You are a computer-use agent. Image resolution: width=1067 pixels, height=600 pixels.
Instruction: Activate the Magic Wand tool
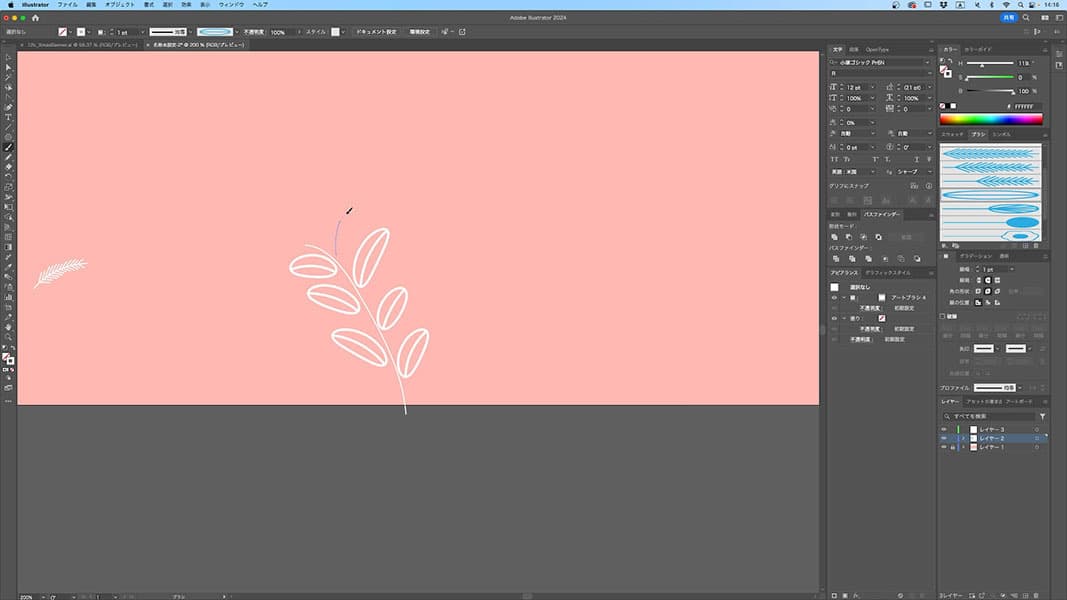pos(8,77)
